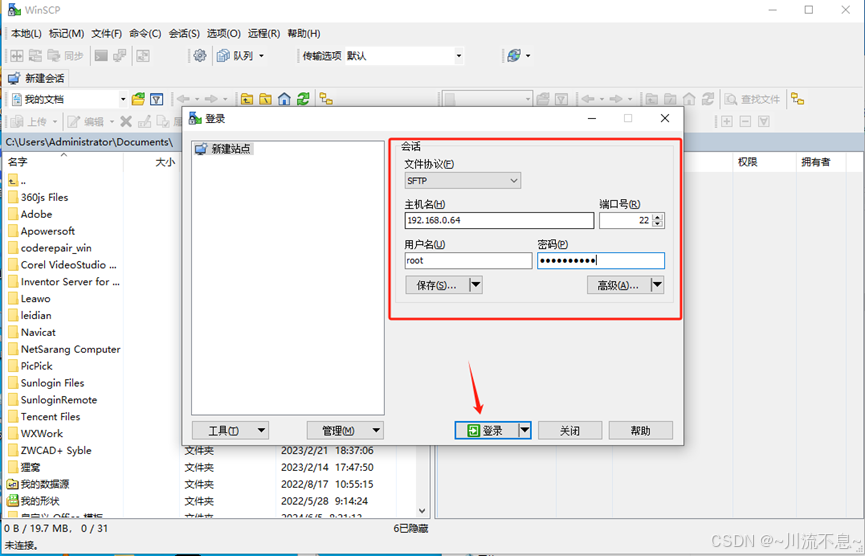Go to local parent directory folder icon

(x=247, y=99)
